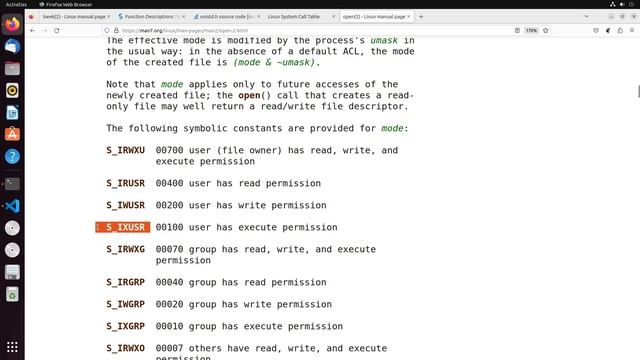Open the first disc drive icon in dock
The width and height of the screenshot is (640, 360).
pos(12,228)
